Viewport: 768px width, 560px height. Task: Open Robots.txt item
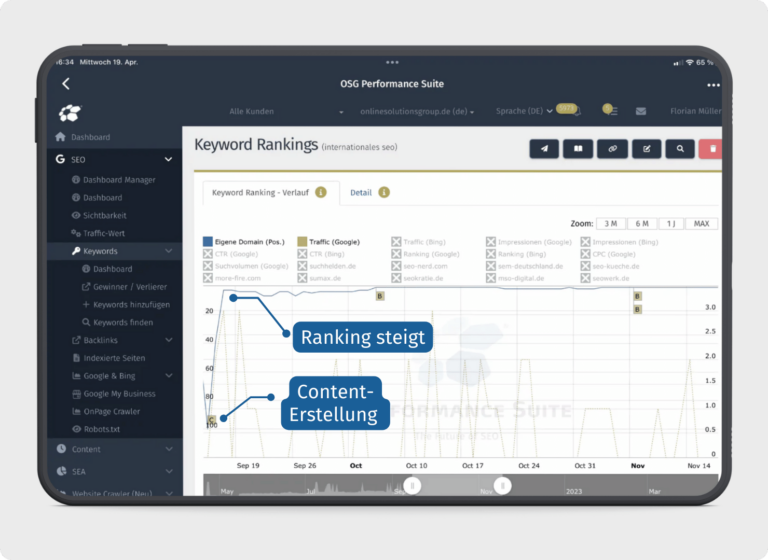click(96, 429)
